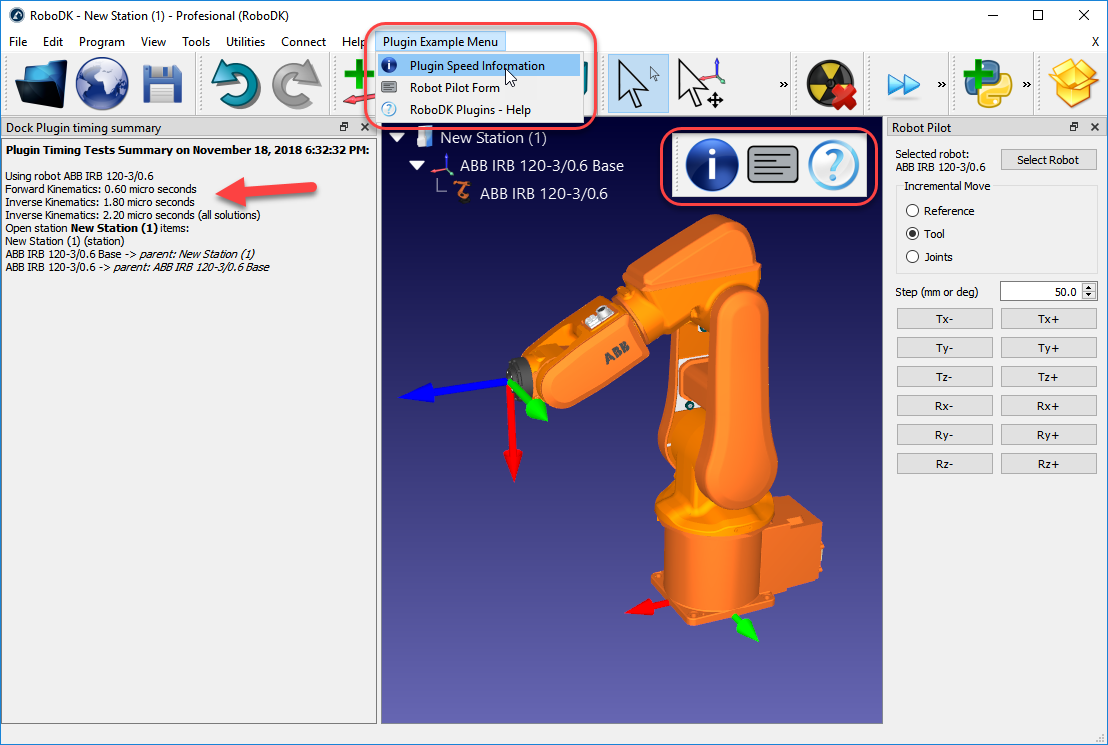Float the Dock Plugin timing summary panel
Viewport: 1108px width, 745px height.
pyautogui.click(x=344, y=127)
